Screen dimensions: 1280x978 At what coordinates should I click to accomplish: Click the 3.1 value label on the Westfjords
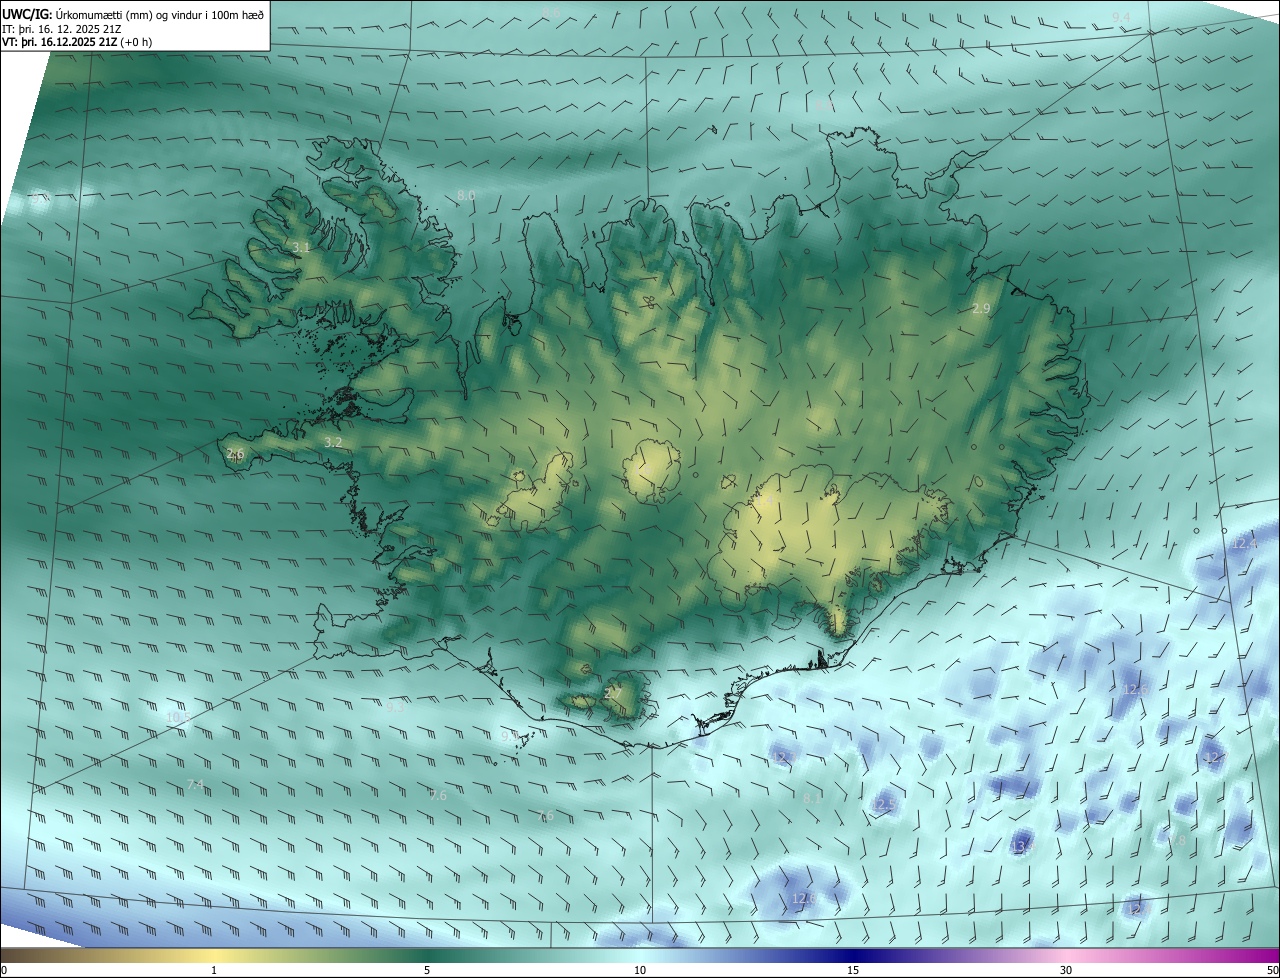(x=302, y=247)
